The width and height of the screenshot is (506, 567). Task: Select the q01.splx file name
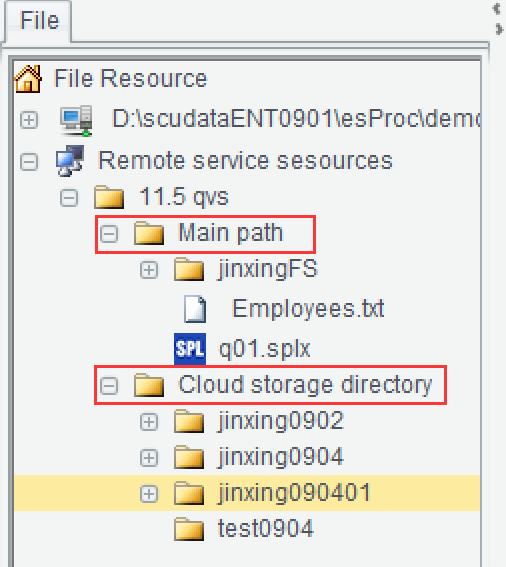[265, 349]
